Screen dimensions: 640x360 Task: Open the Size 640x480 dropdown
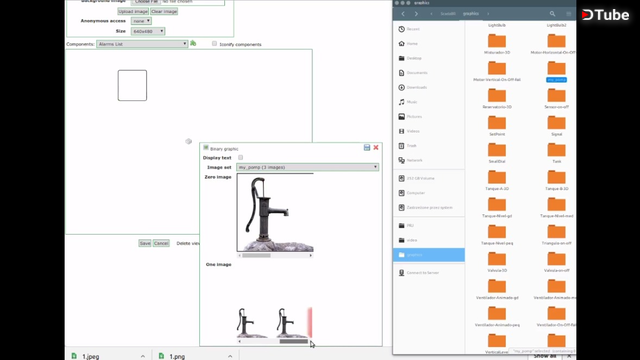[148, 31]
